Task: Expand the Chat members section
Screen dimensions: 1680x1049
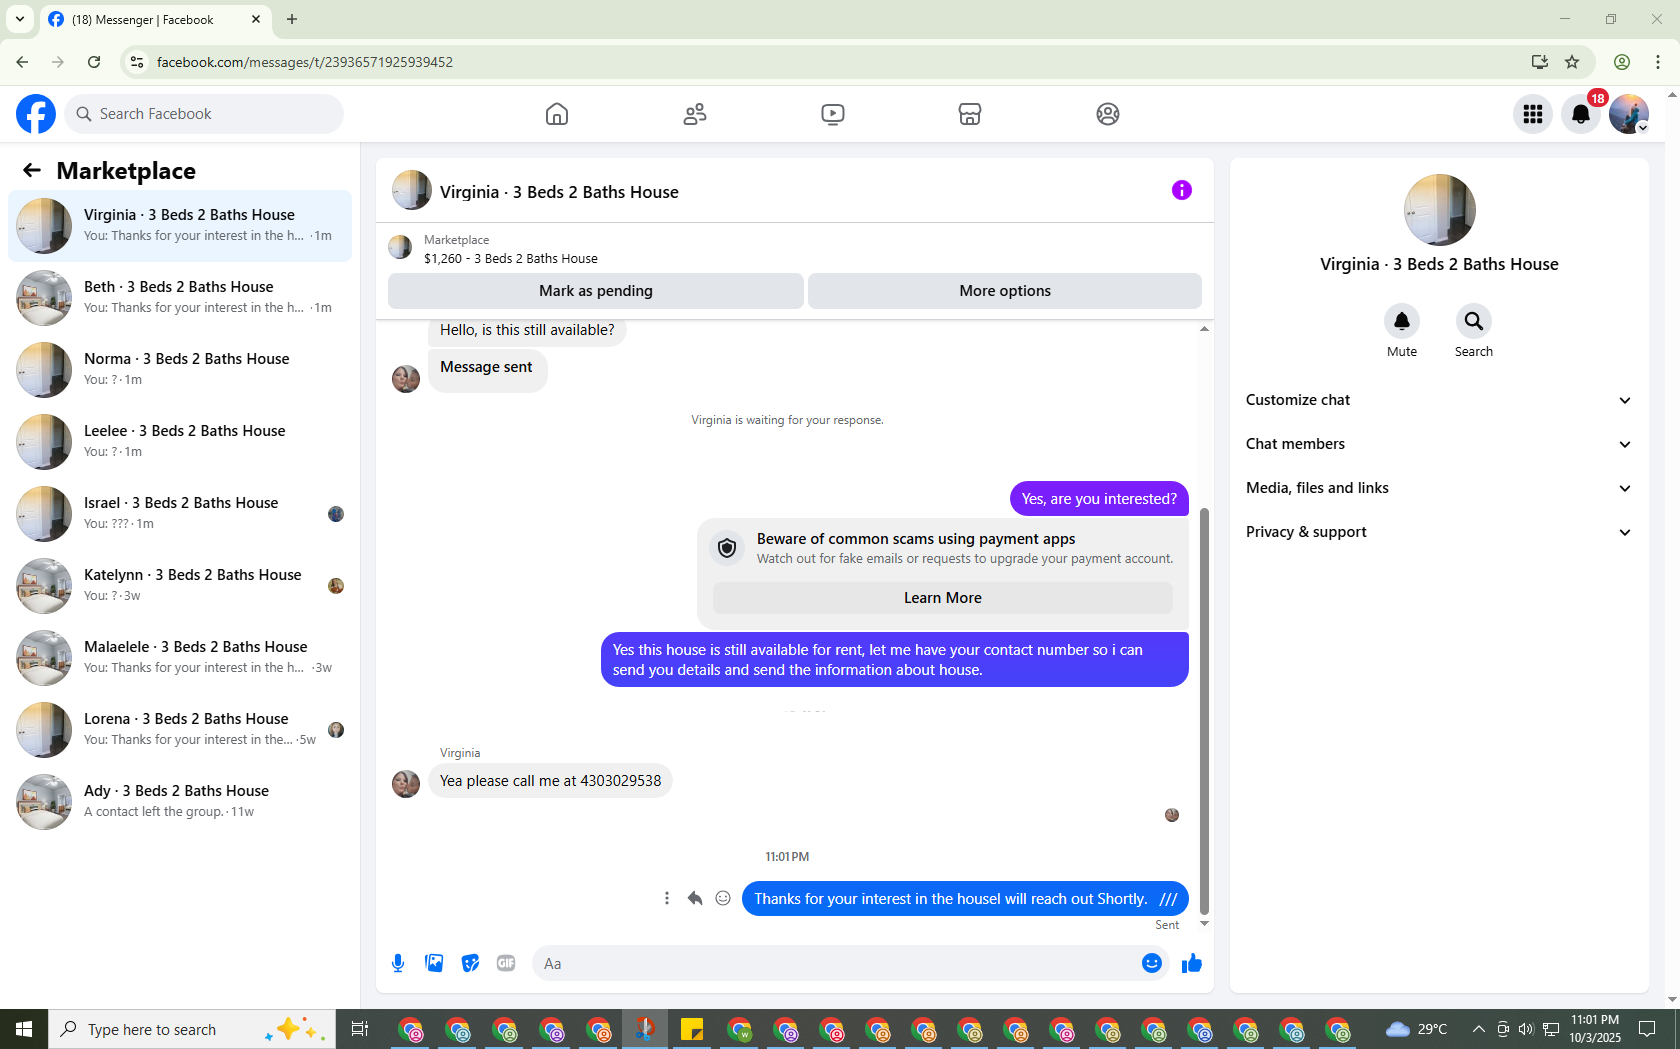Action: point(1439,444)
